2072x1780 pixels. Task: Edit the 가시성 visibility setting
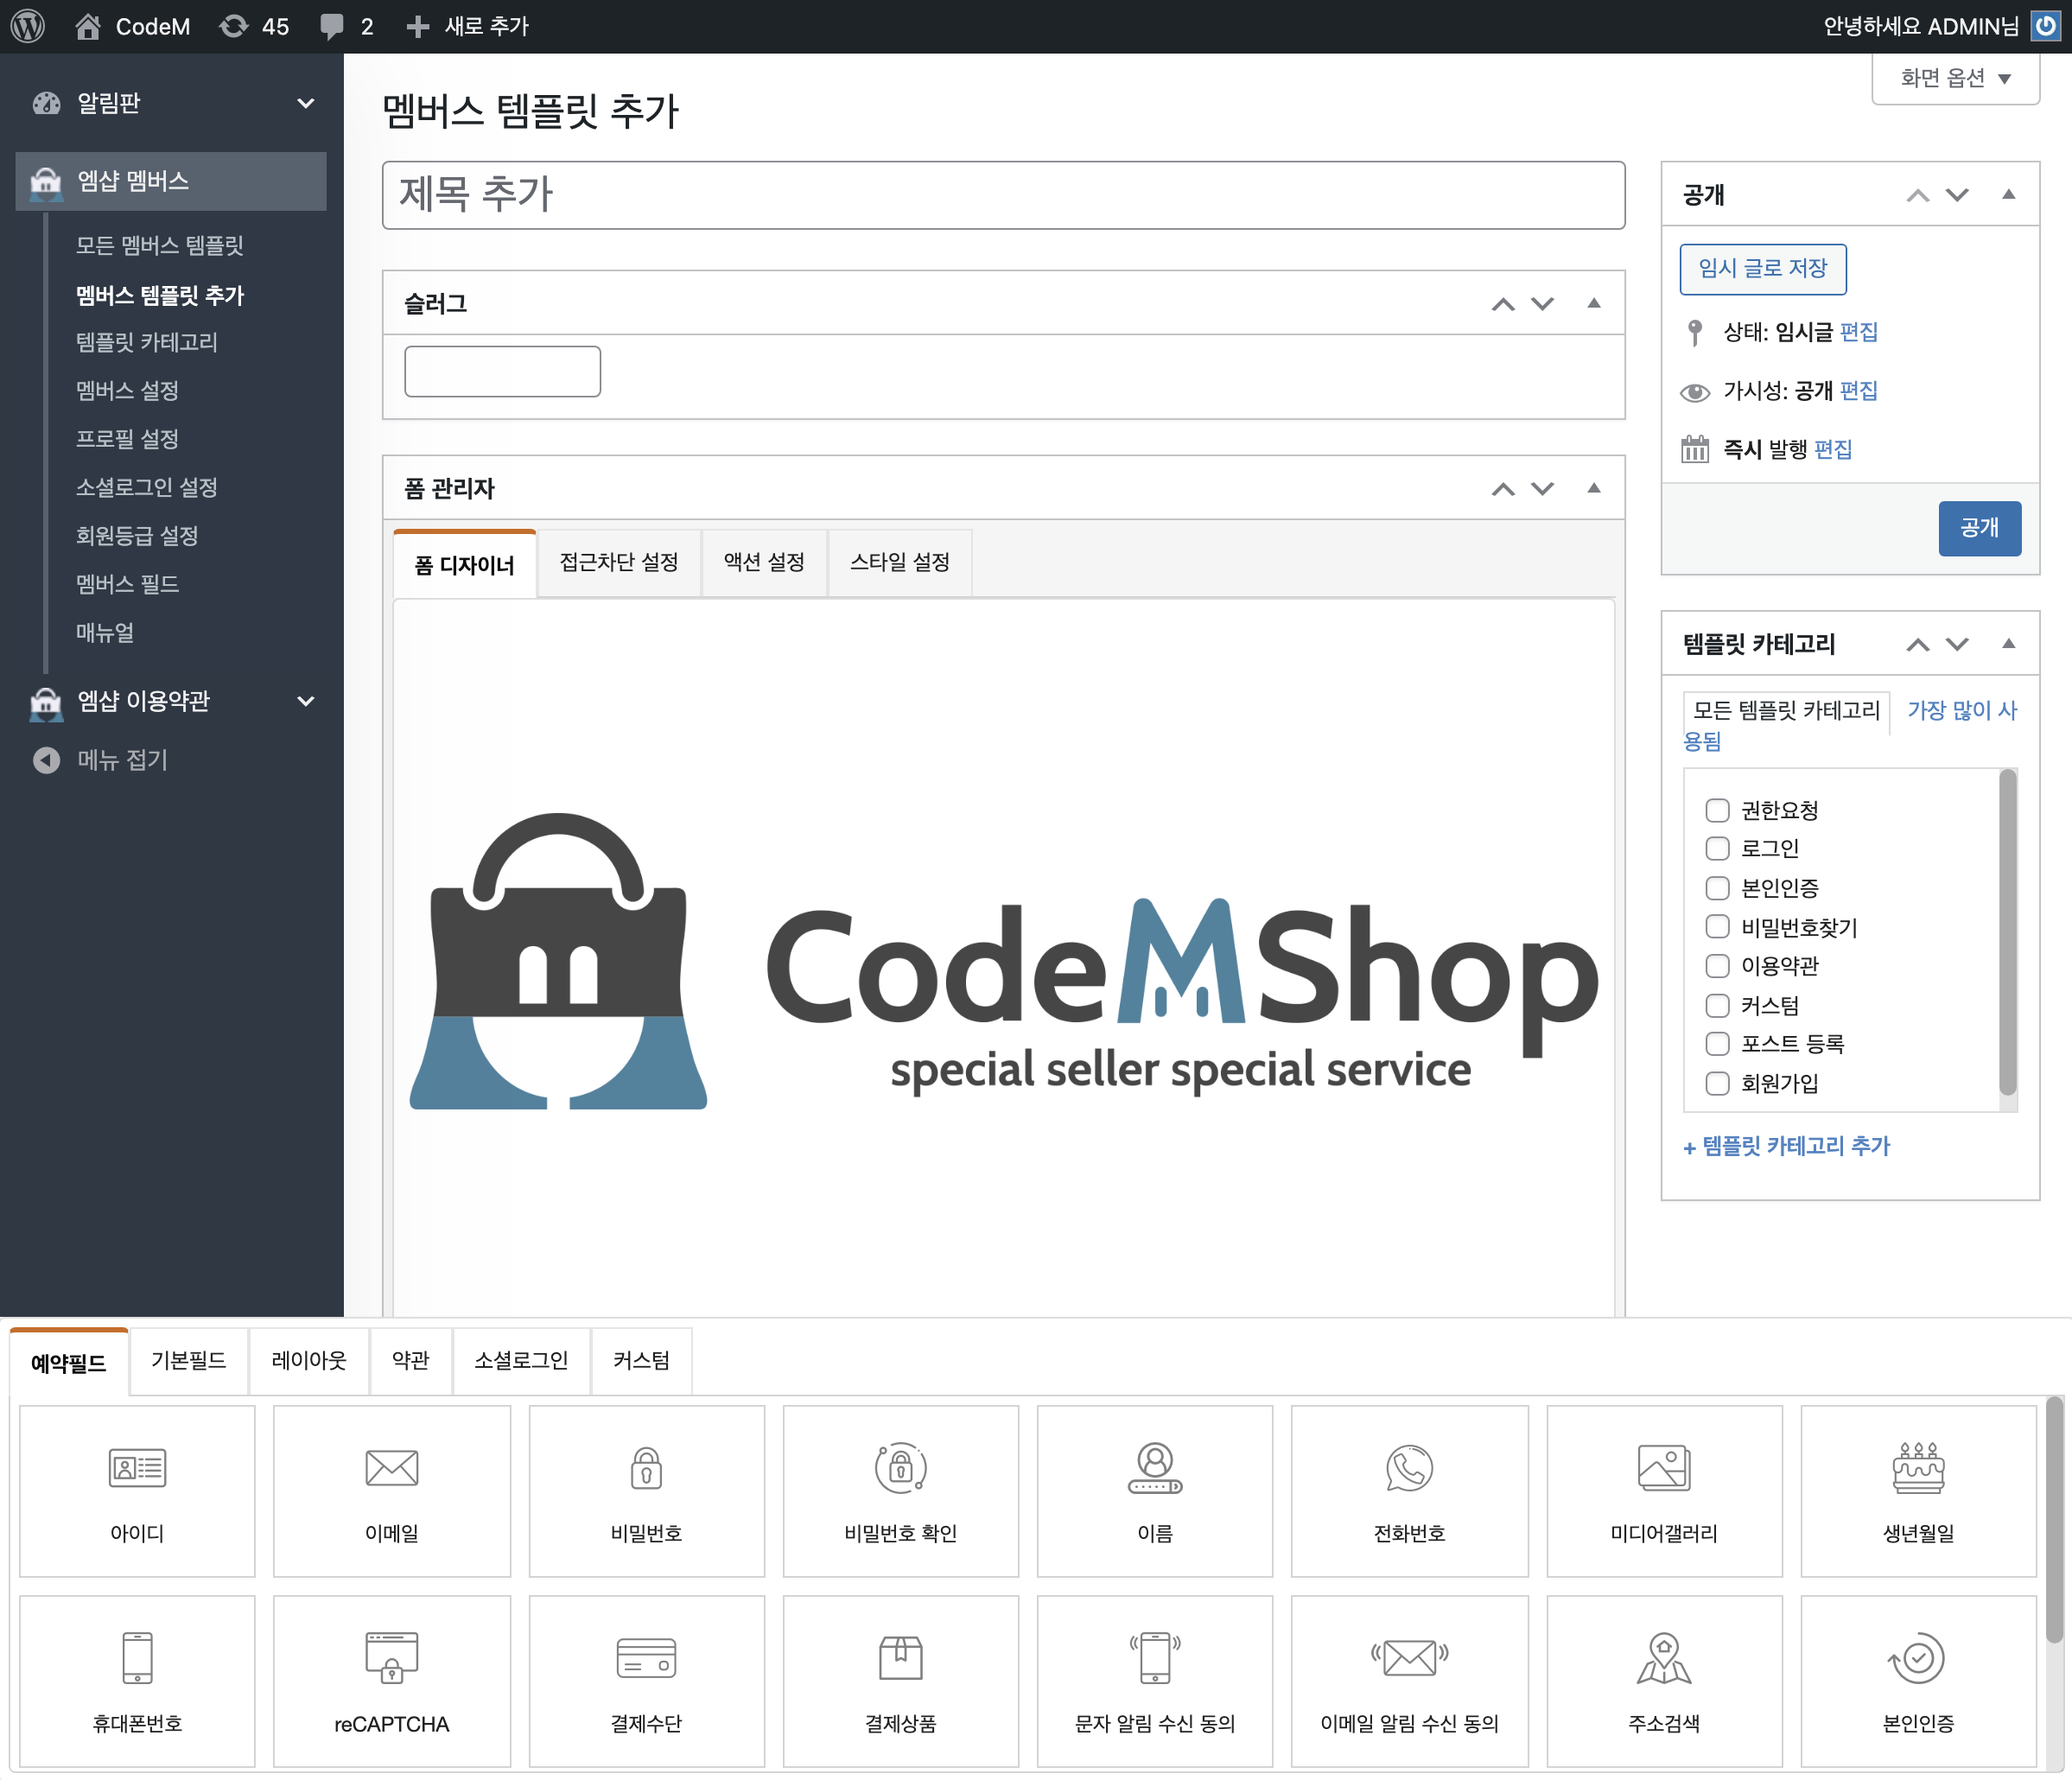(1858, 391)
